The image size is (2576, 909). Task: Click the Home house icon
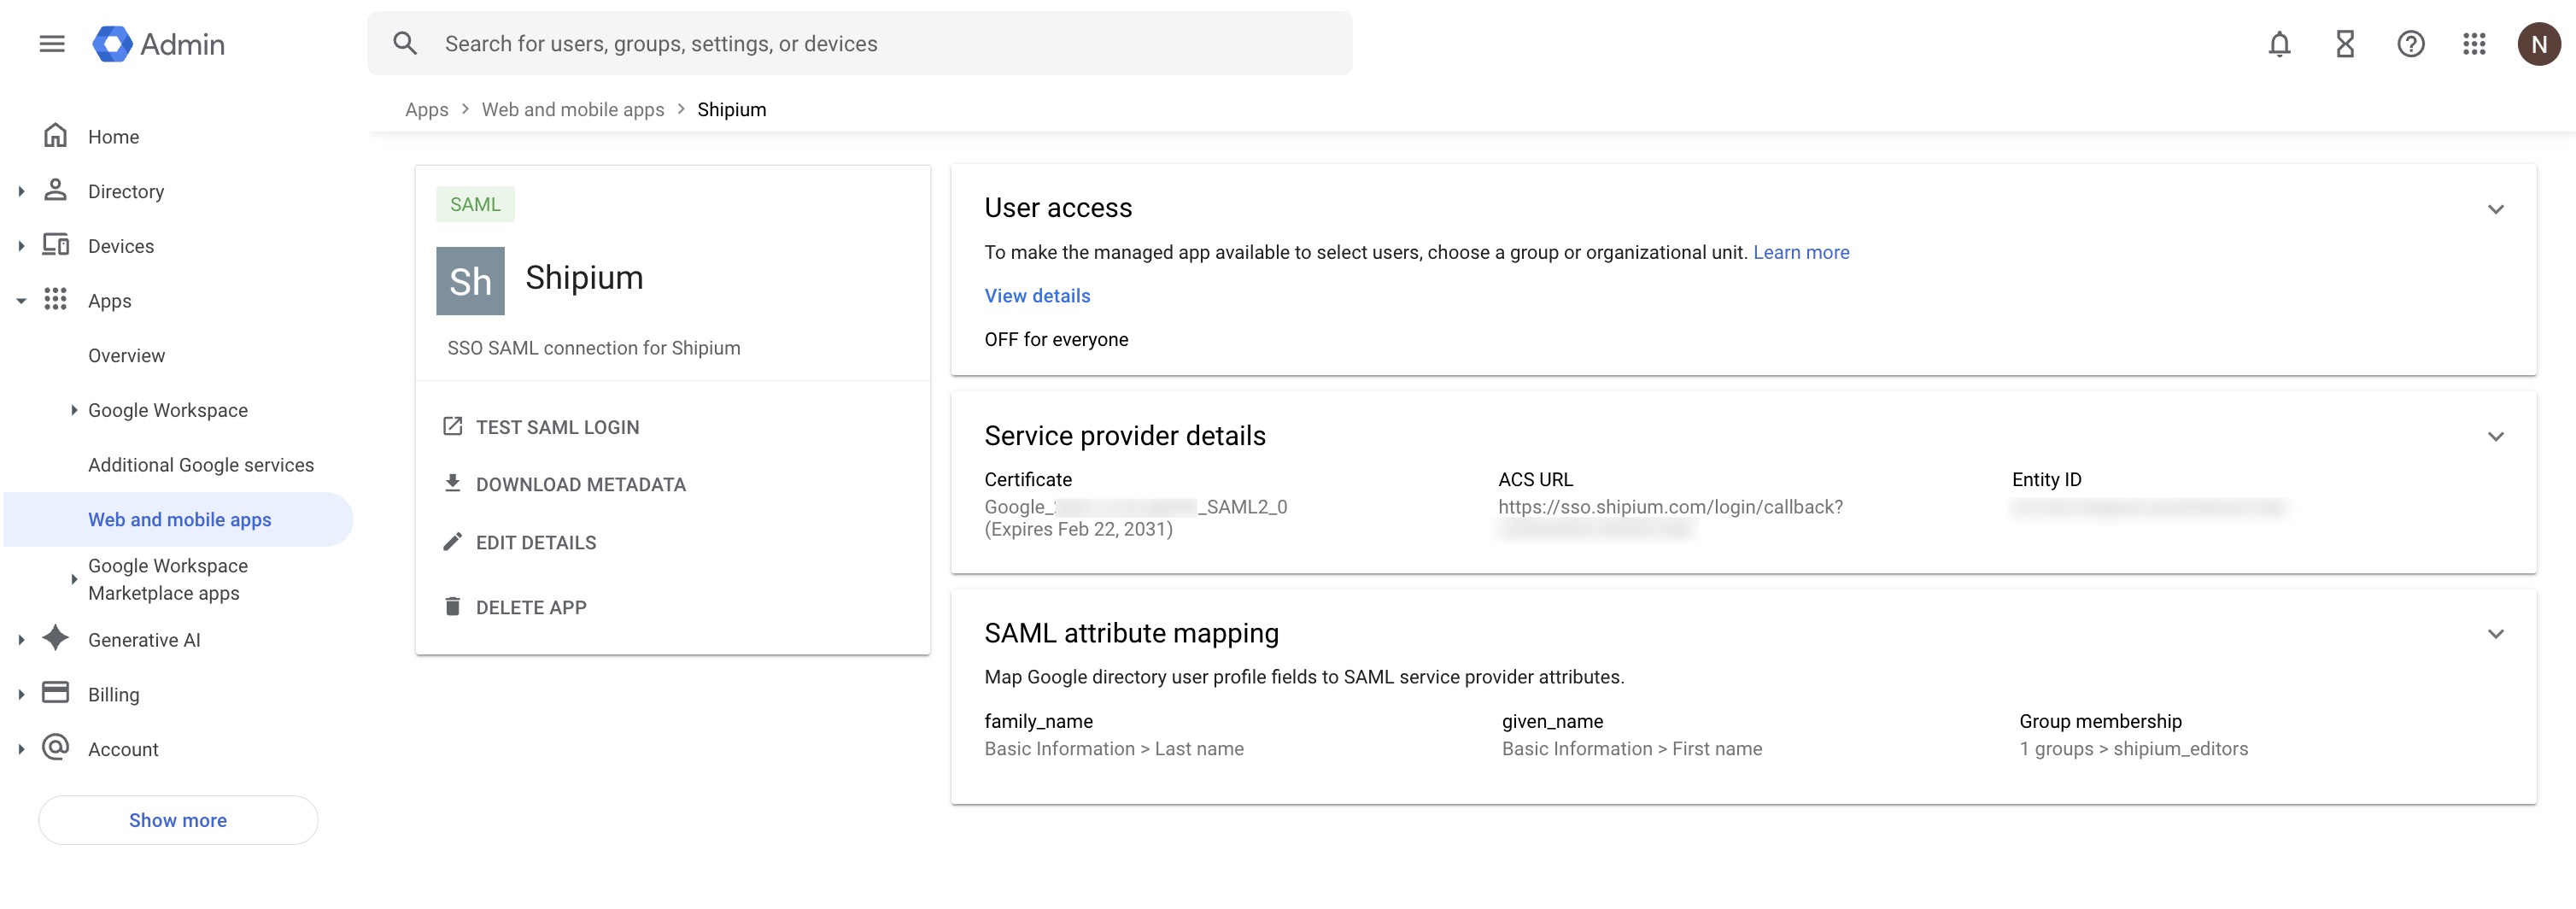coord(56,135)
